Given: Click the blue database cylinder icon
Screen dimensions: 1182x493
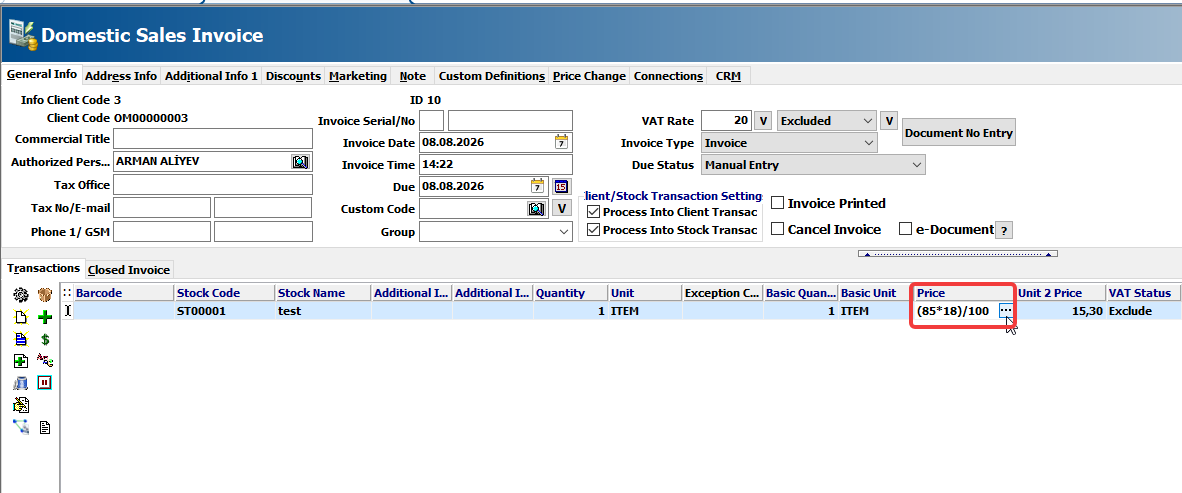Looking at the screenshot, I should tap(21, 383).
